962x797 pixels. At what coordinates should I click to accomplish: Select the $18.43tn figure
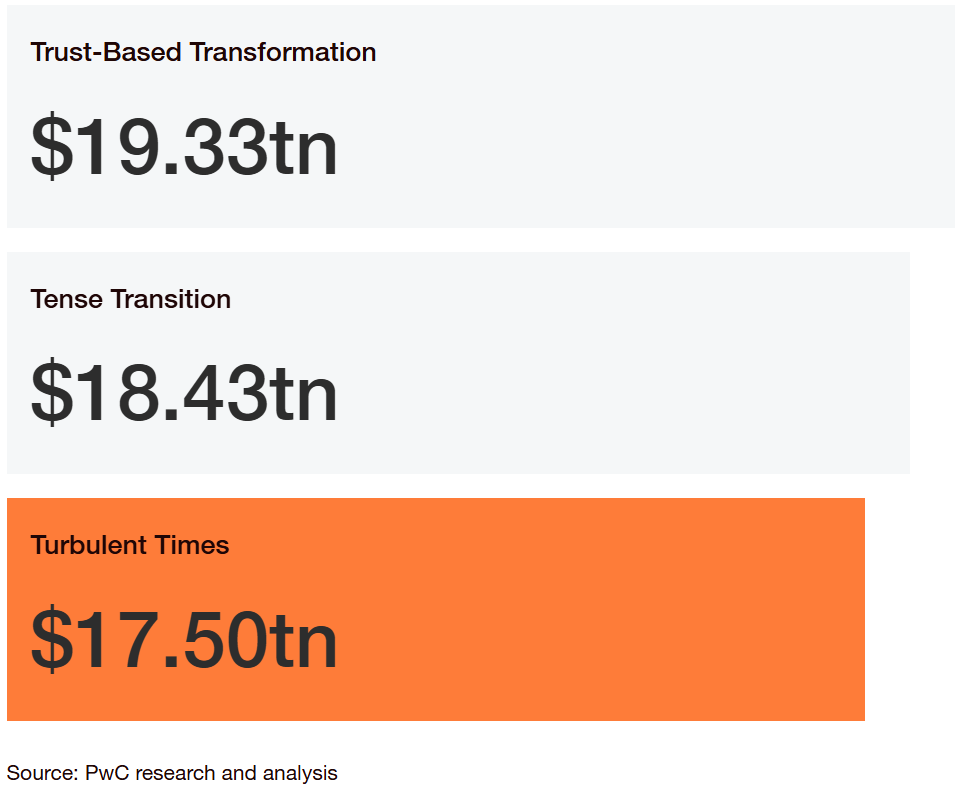coord(184,393)
